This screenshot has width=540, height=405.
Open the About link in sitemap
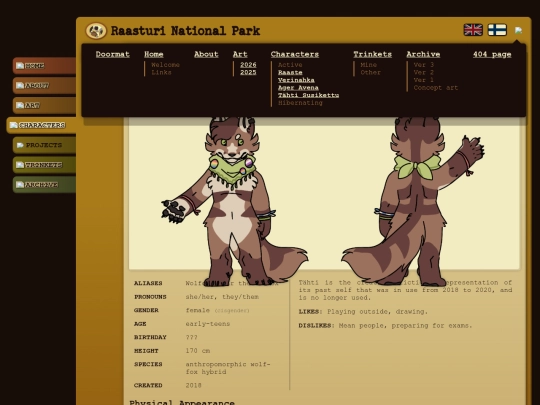[206, 54]
